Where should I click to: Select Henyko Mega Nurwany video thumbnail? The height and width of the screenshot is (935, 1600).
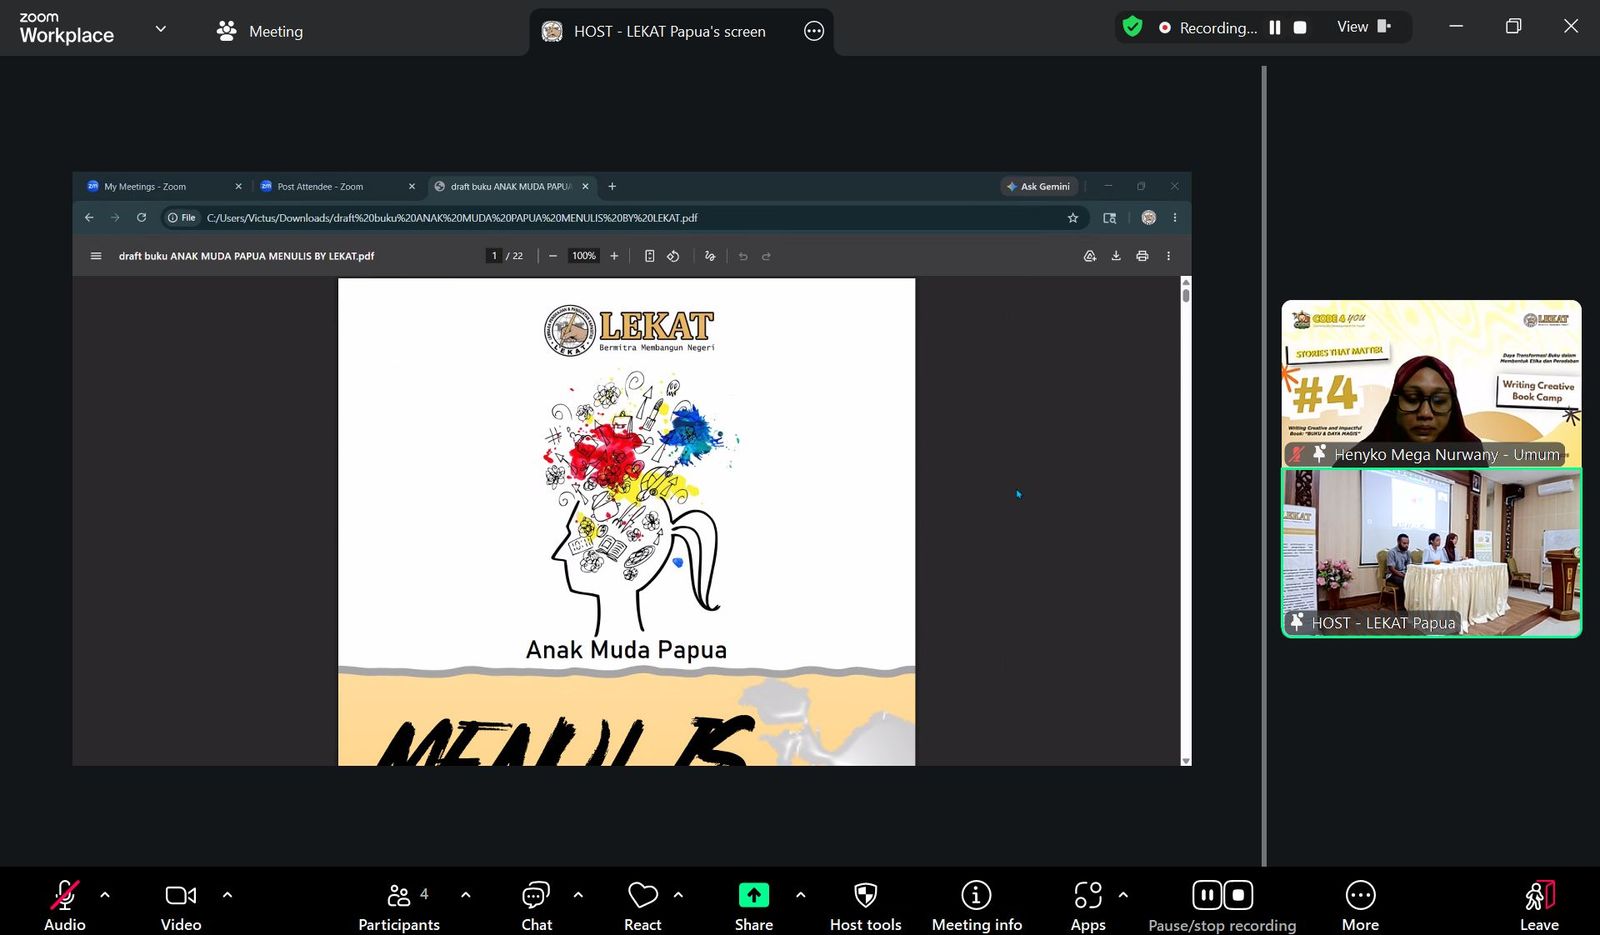[x=1431, y=384]
